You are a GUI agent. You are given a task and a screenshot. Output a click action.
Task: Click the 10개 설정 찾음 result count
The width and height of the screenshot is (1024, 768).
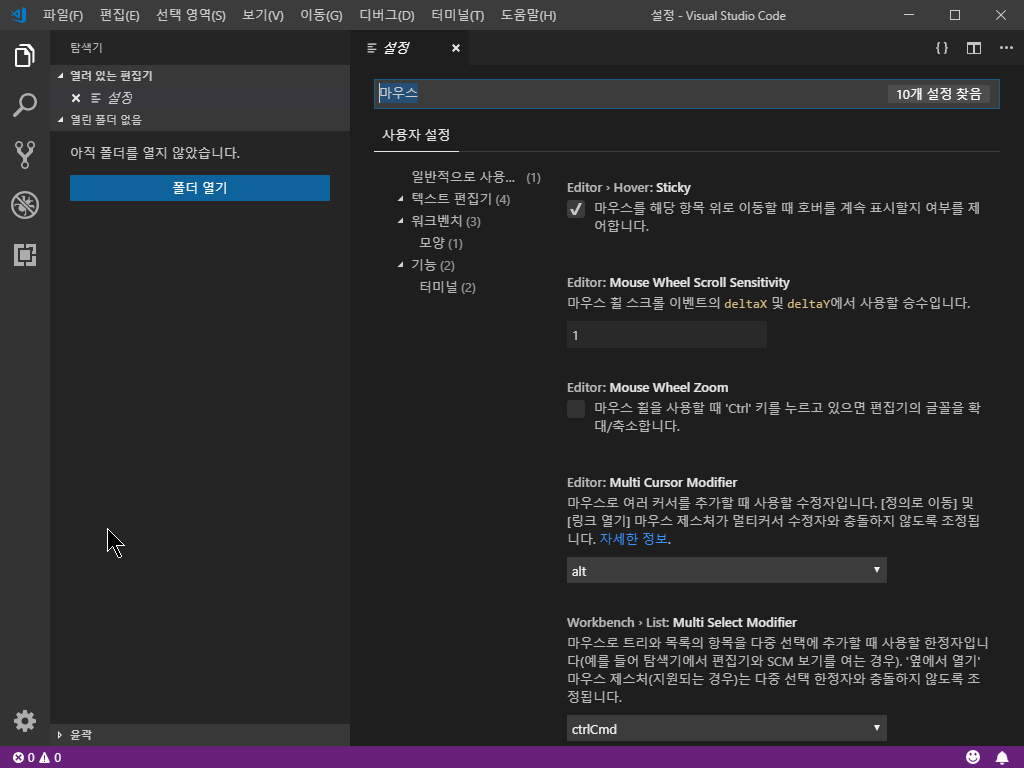click(x=938, y=94)
